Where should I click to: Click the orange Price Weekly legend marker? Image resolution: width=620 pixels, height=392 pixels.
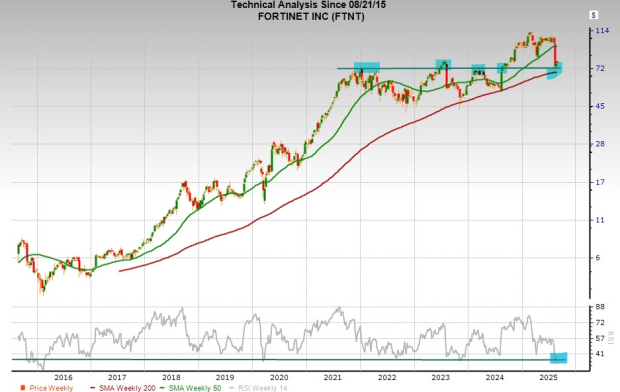[x=23, y=388]
